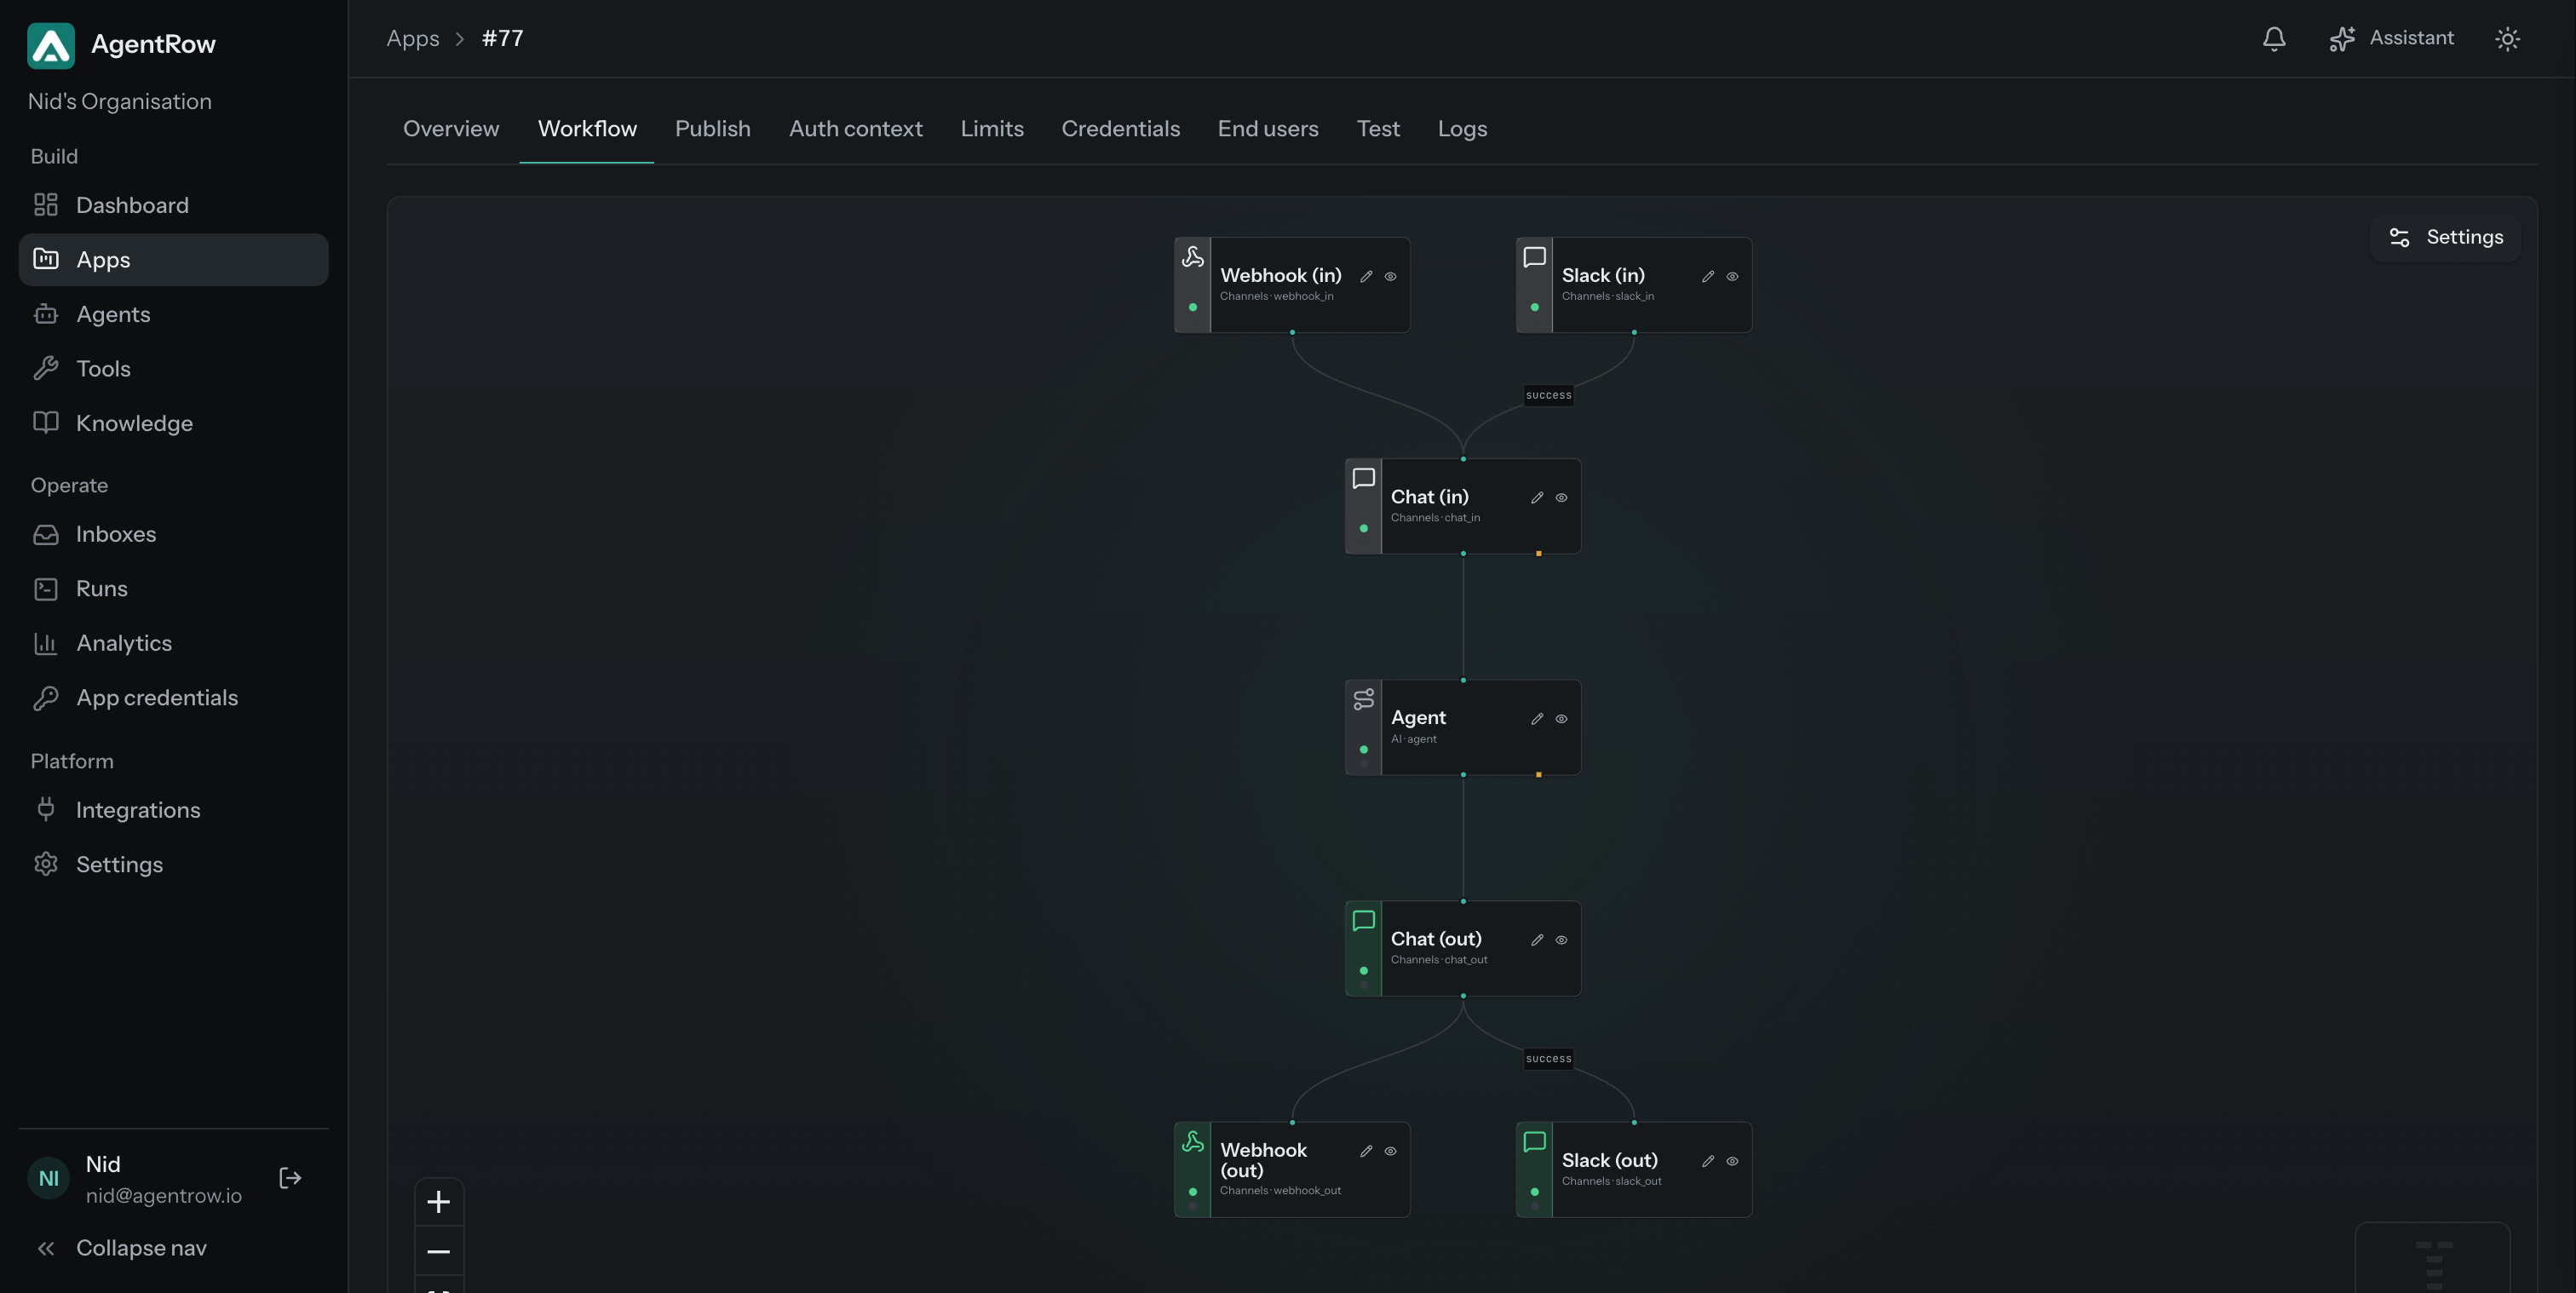Navigate to Apps breadcrumb link
Image resolution: width=2576 pixels, height=1293 pixels.
click(x=413, y=39)
